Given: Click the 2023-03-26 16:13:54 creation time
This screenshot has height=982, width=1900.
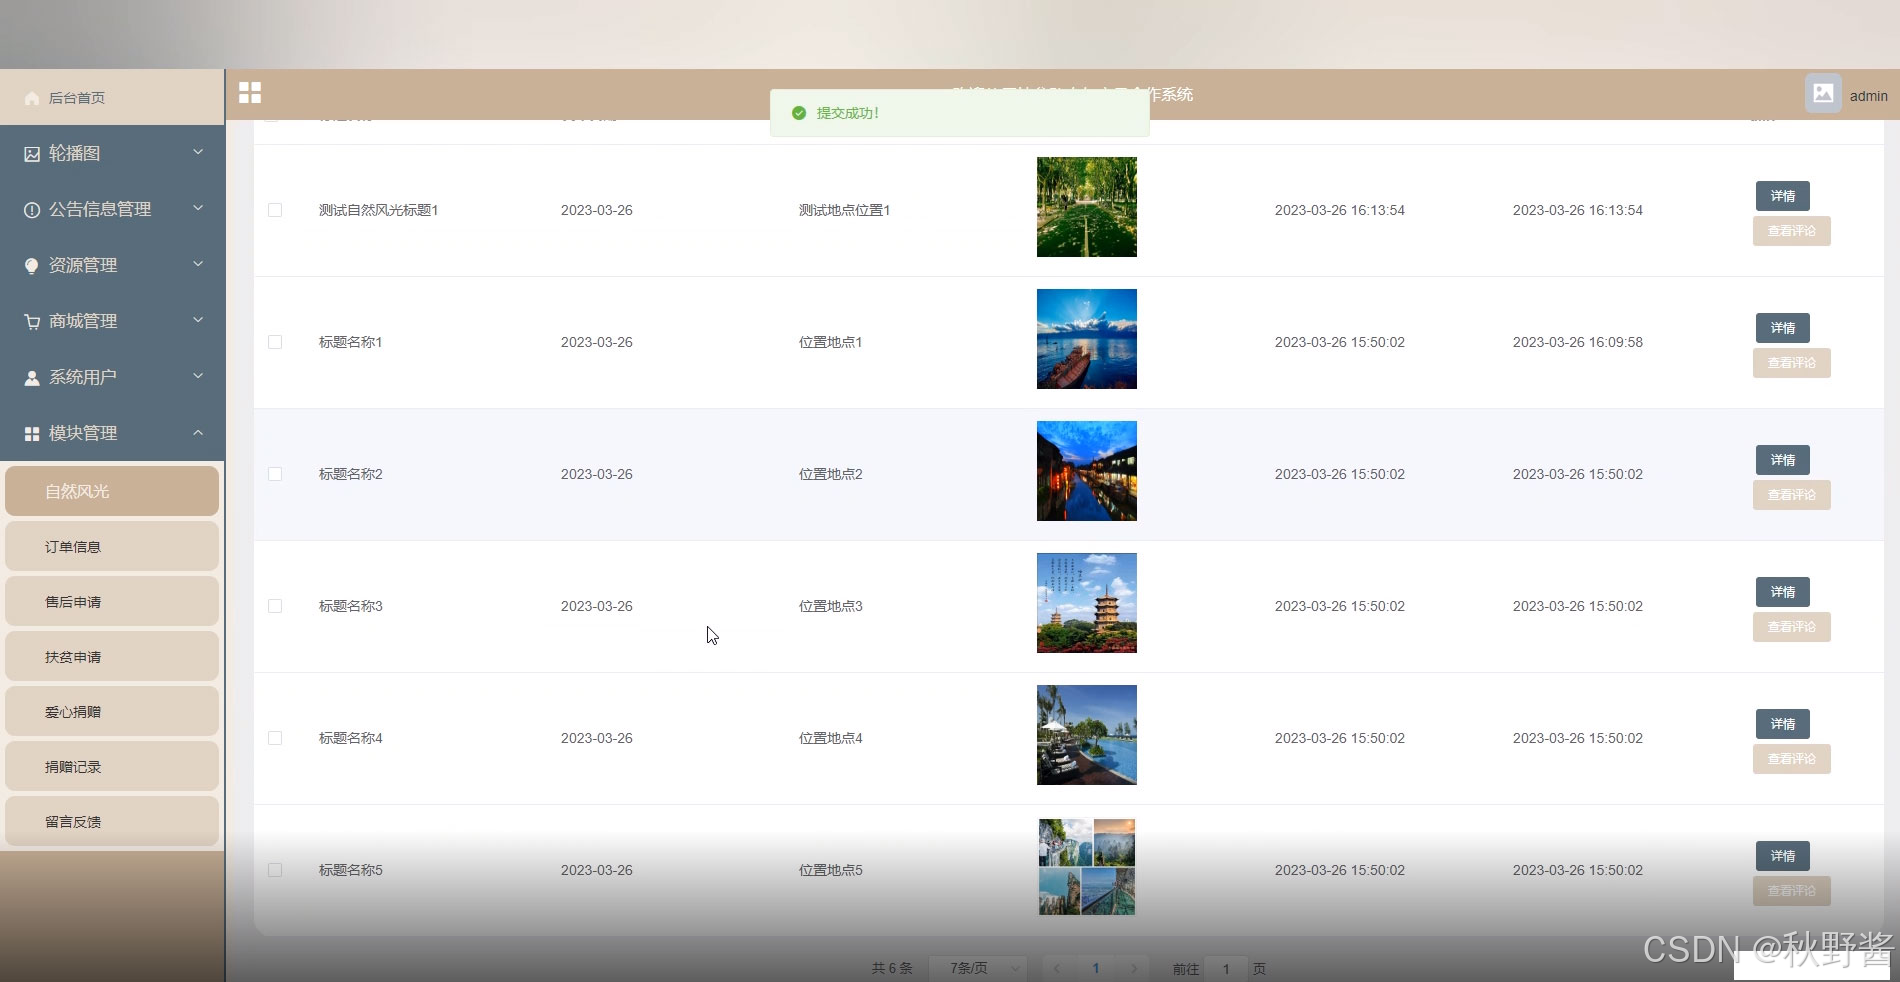Looking at the screenshot, I should coord(1339,210).
